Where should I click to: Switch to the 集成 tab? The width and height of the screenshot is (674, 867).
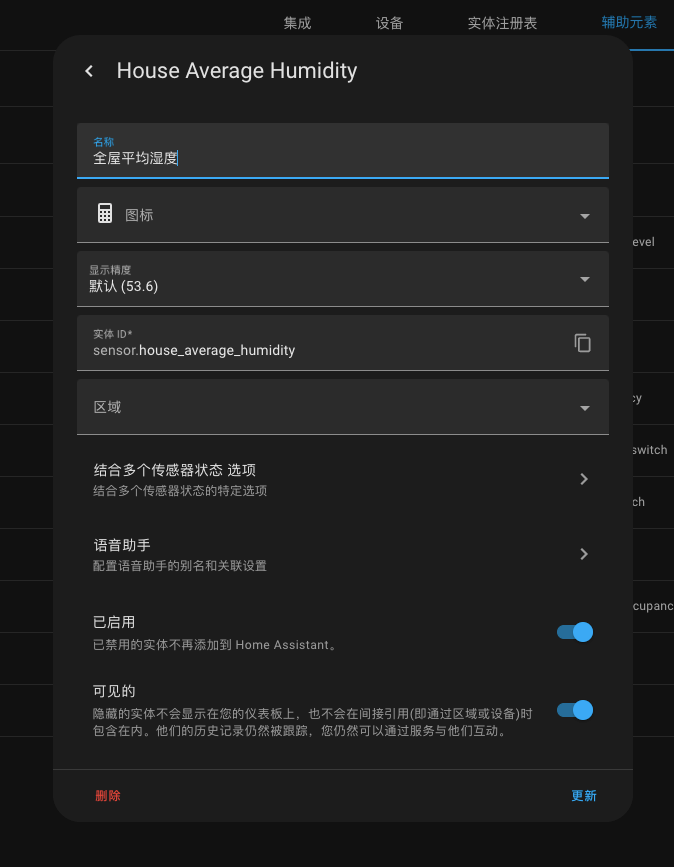click(297, 23)
